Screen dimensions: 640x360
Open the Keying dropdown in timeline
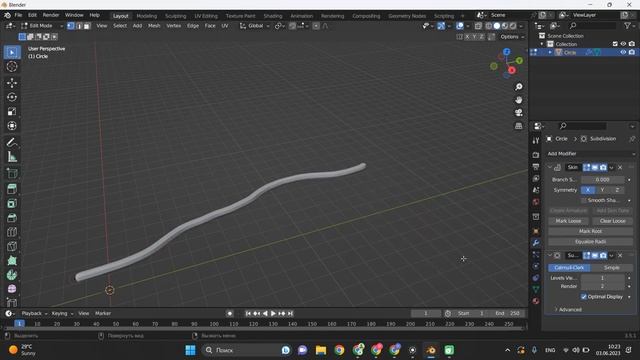coord(62,313)
